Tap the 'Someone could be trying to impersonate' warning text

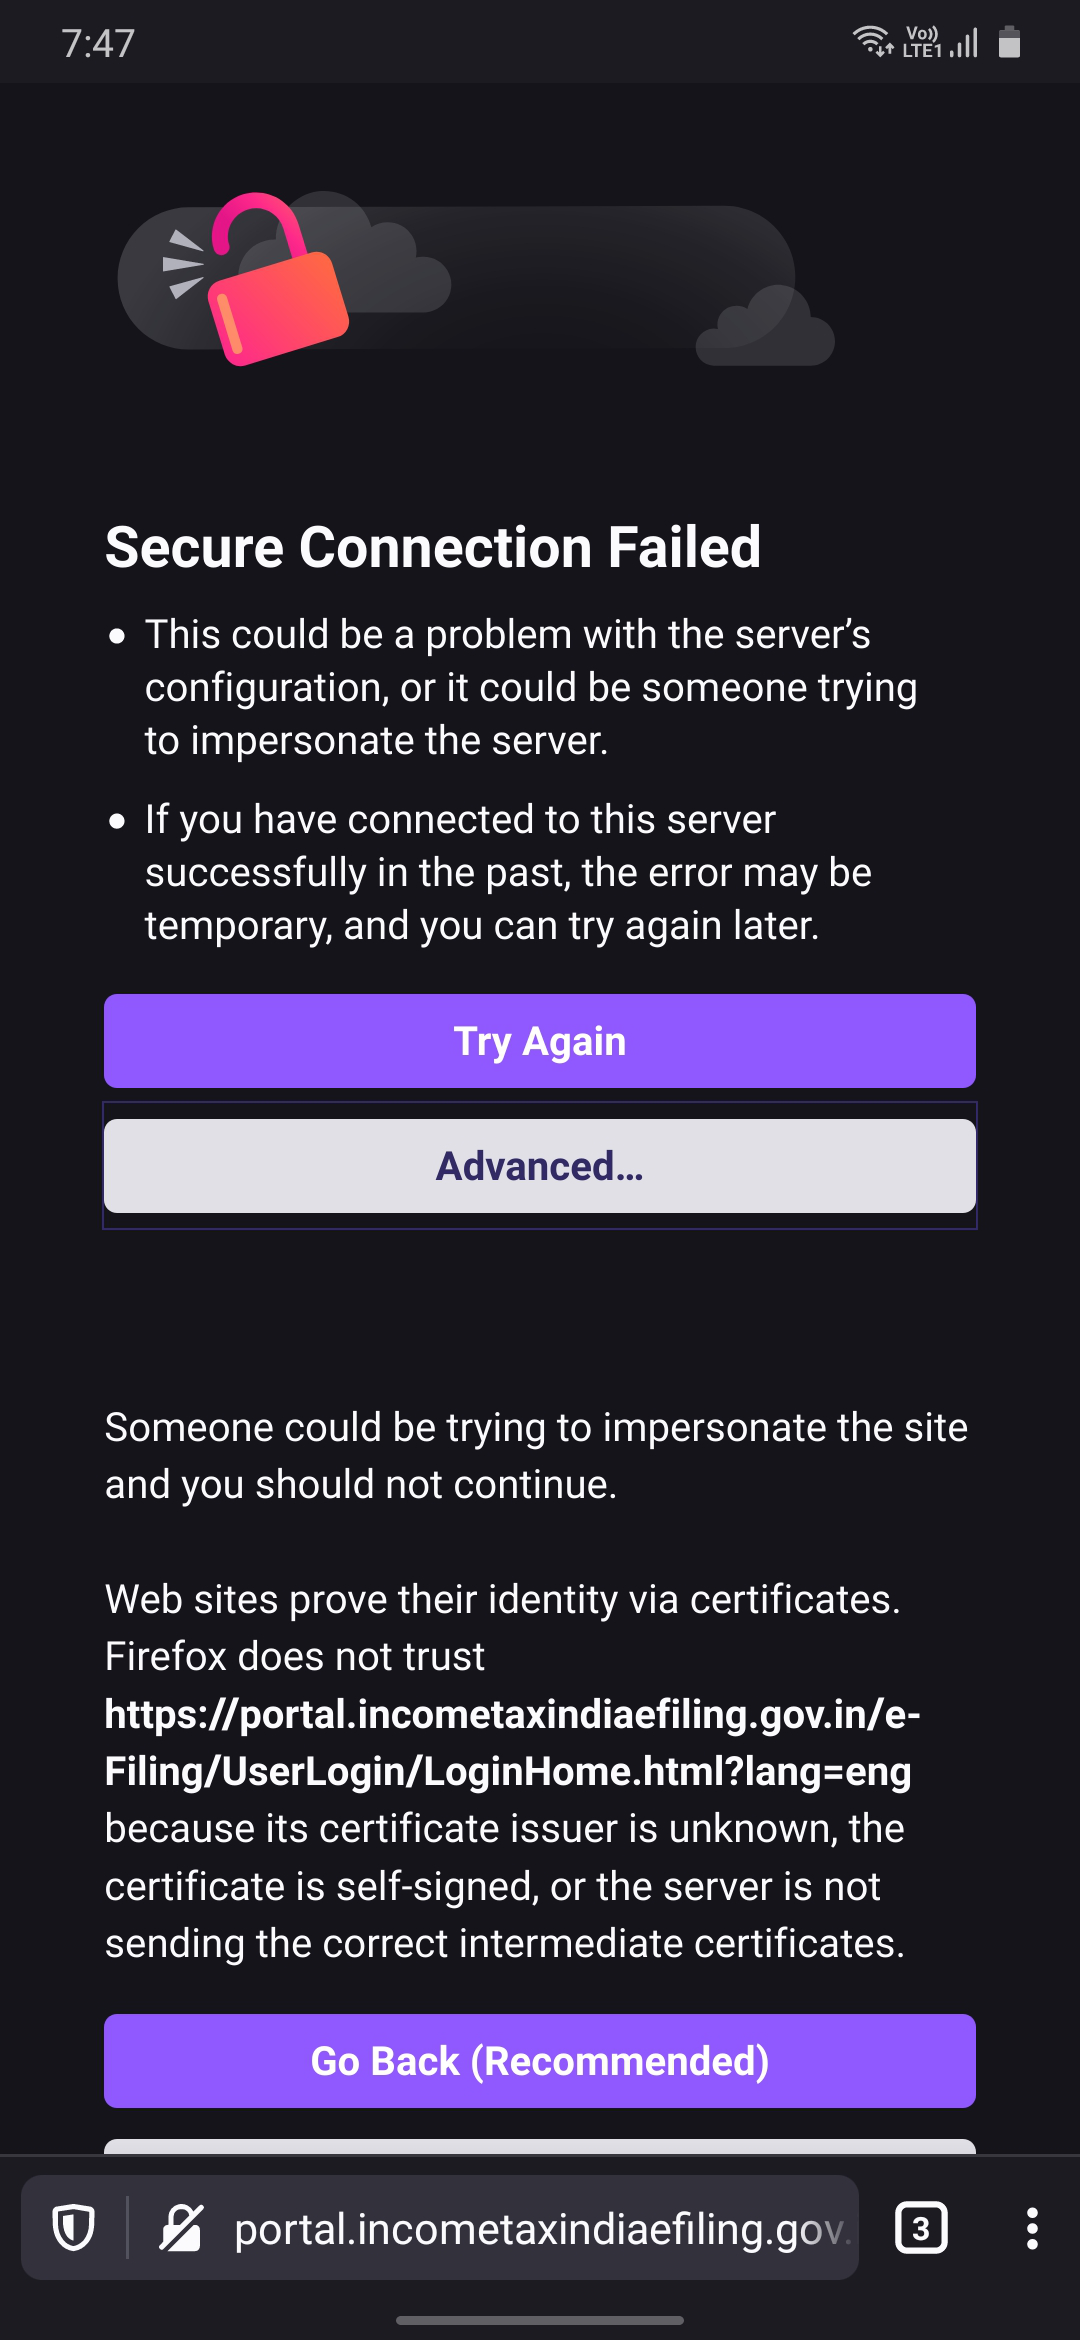pos(536,1455)
